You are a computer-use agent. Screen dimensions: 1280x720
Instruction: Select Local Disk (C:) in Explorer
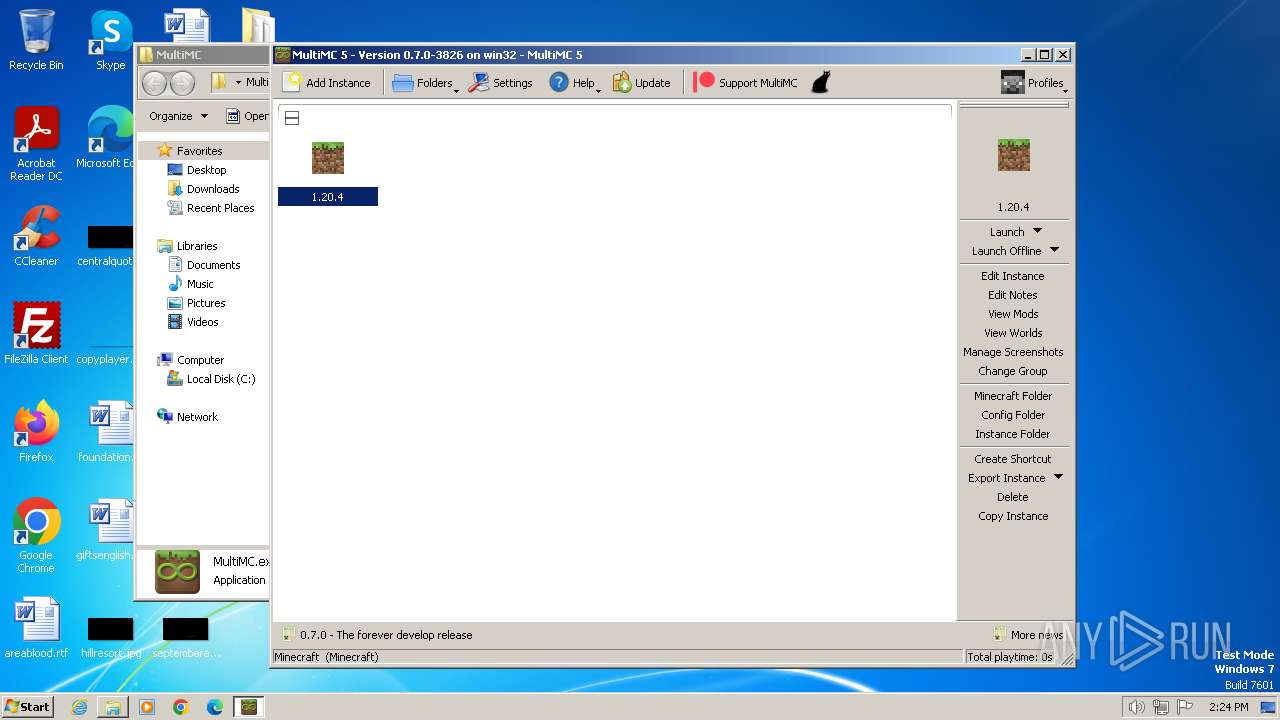point(220,379)
